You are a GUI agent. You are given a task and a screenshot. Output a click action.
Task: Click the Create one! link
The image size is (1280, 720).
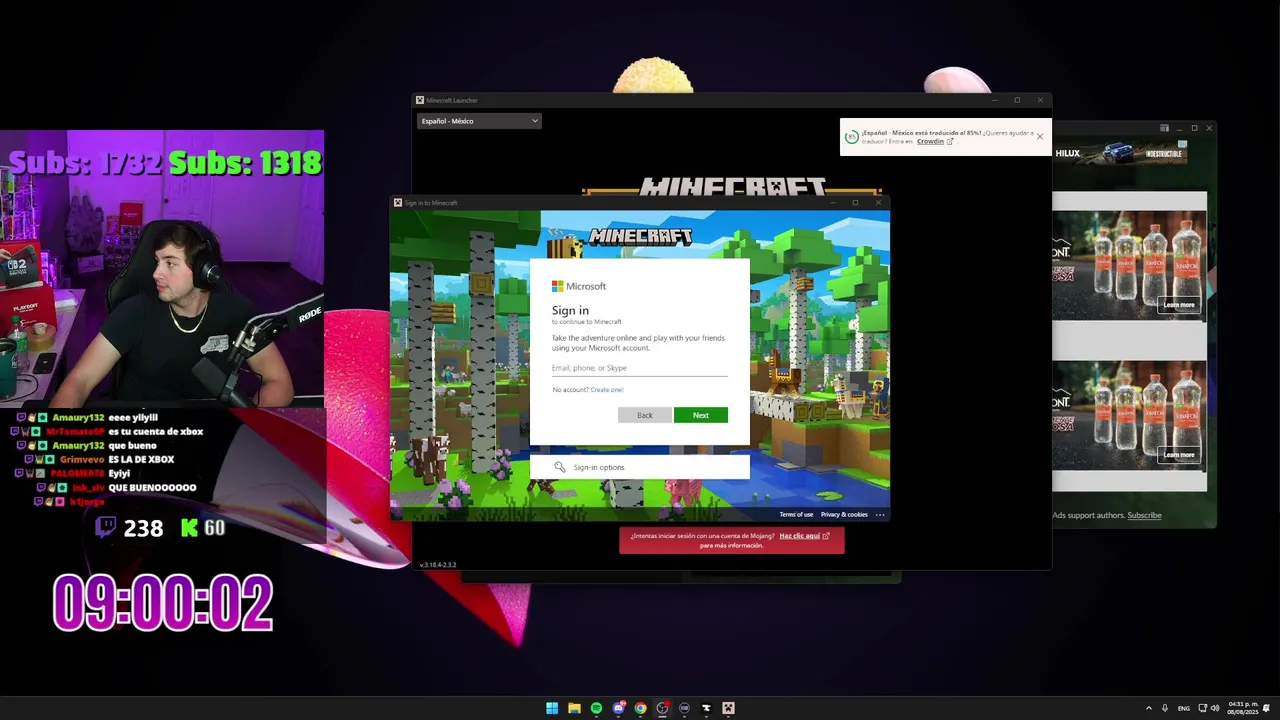607,390
